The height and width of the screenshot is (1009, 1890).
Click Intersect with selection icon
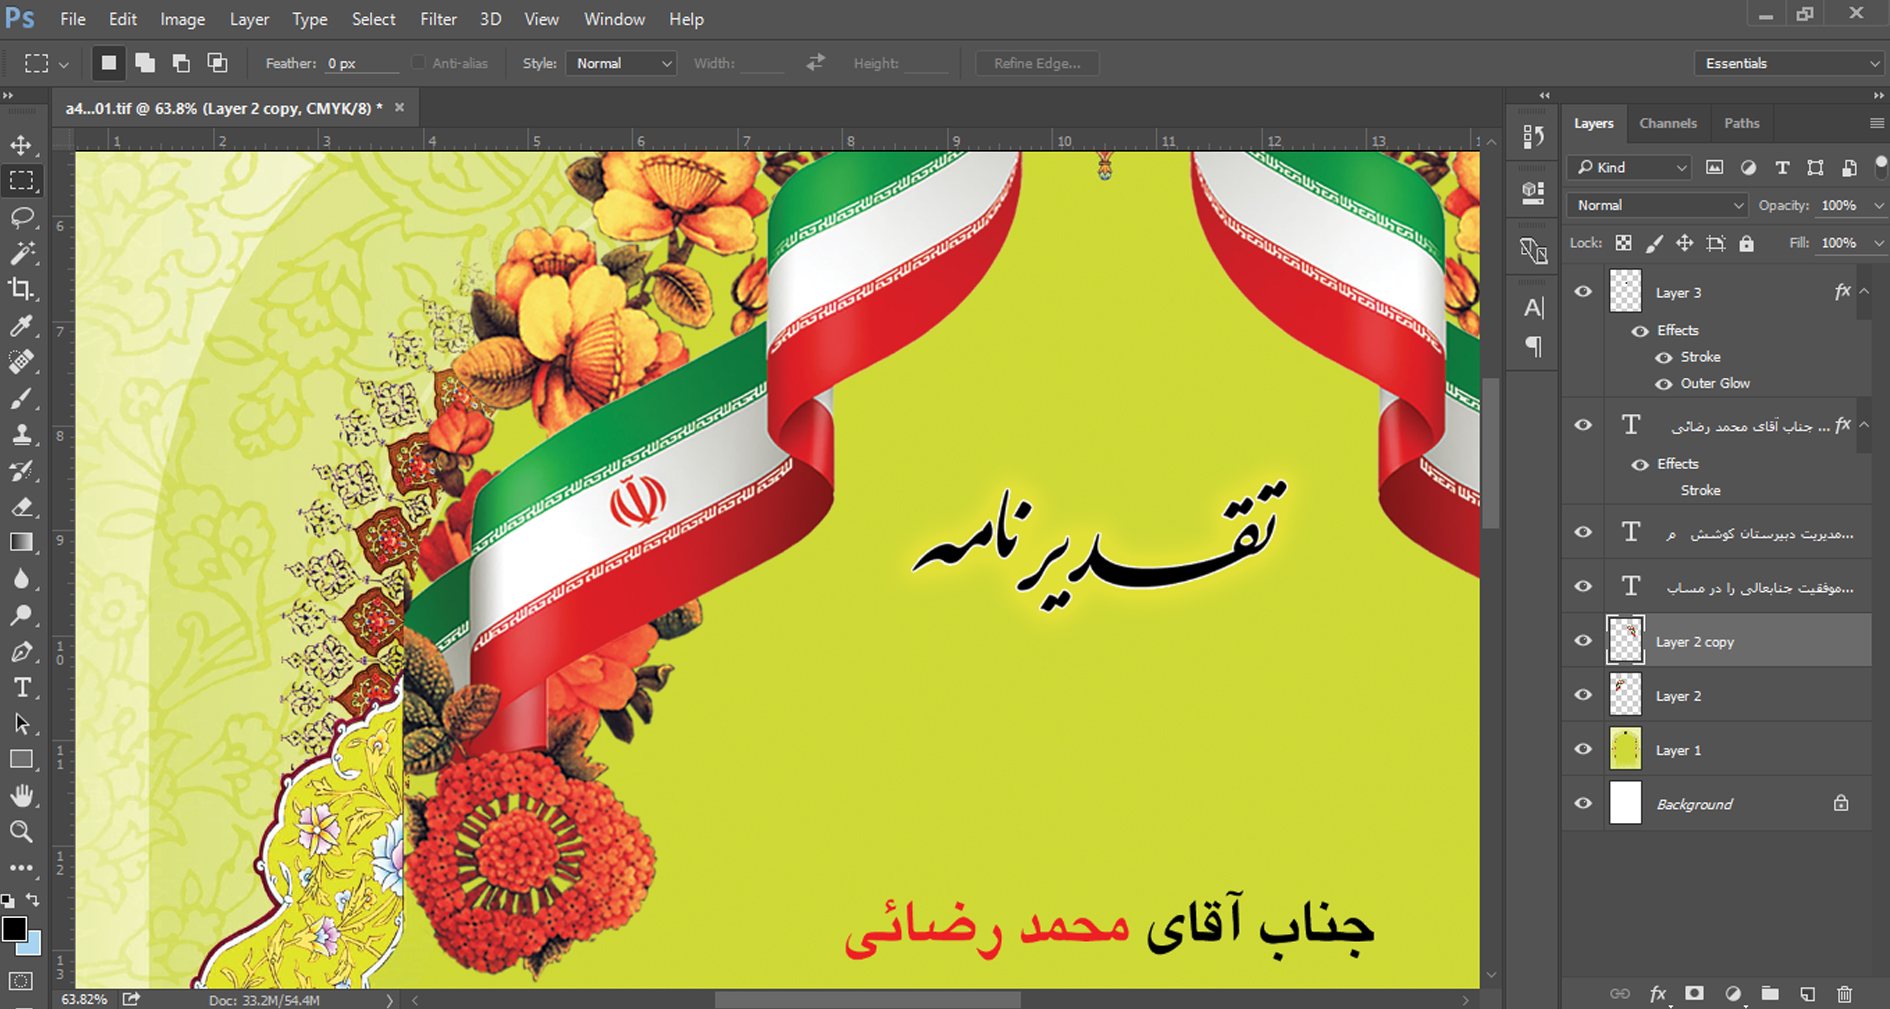[x=217, y=63]
